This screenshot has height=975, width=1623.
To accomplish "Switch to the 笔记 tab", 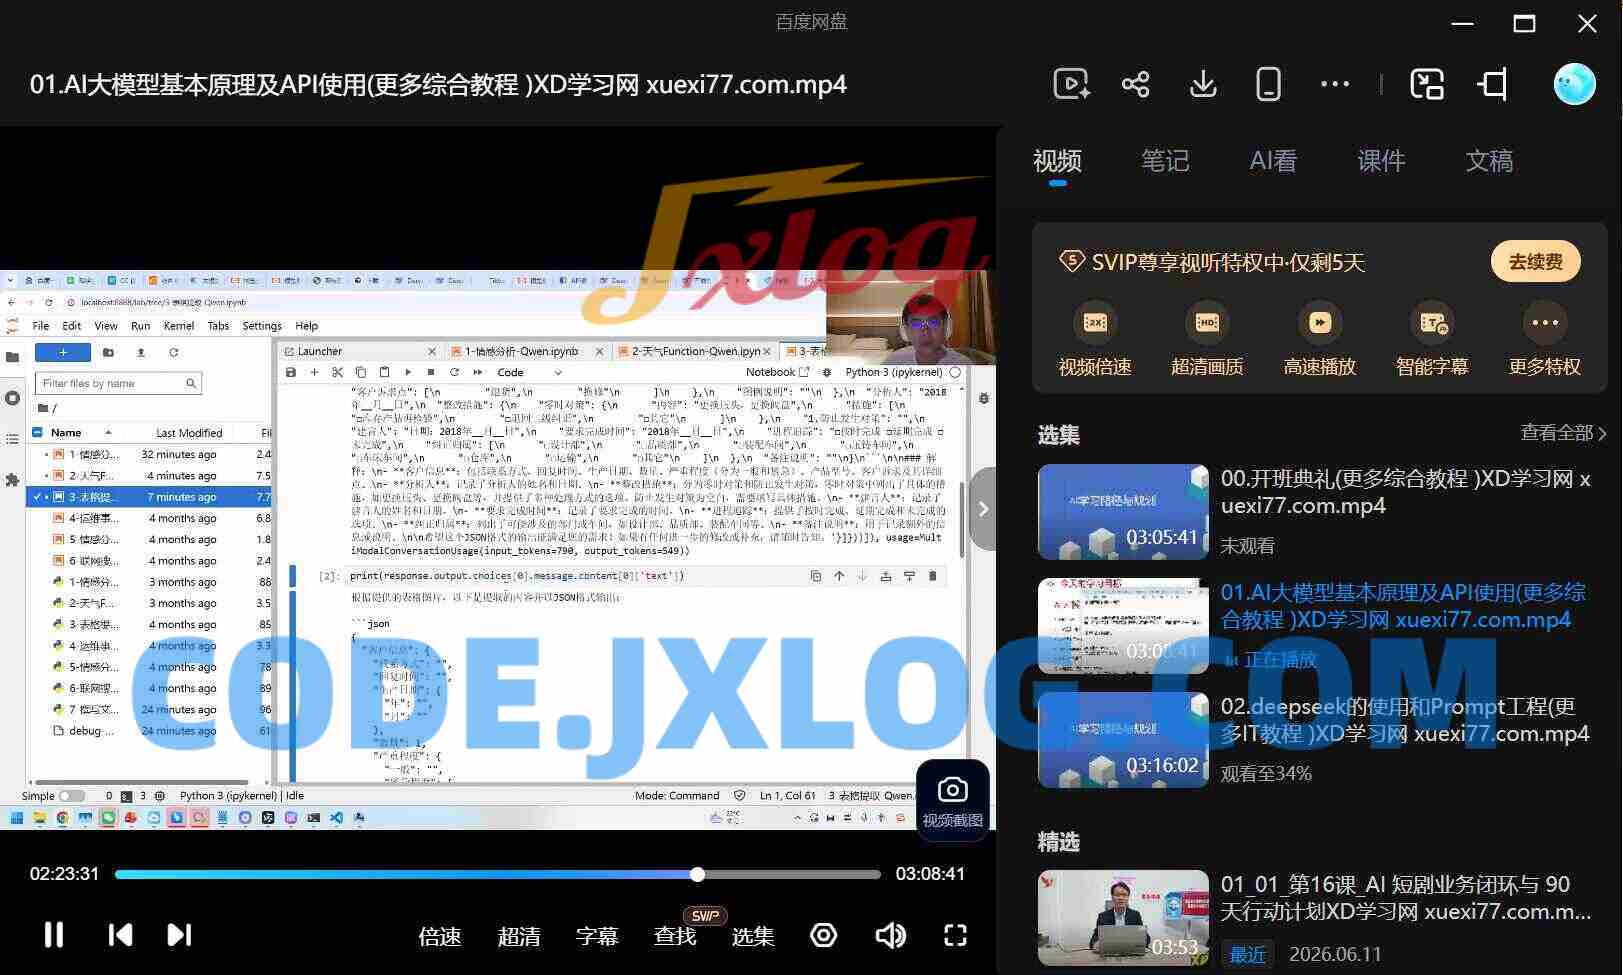I will click(1165, 161).
